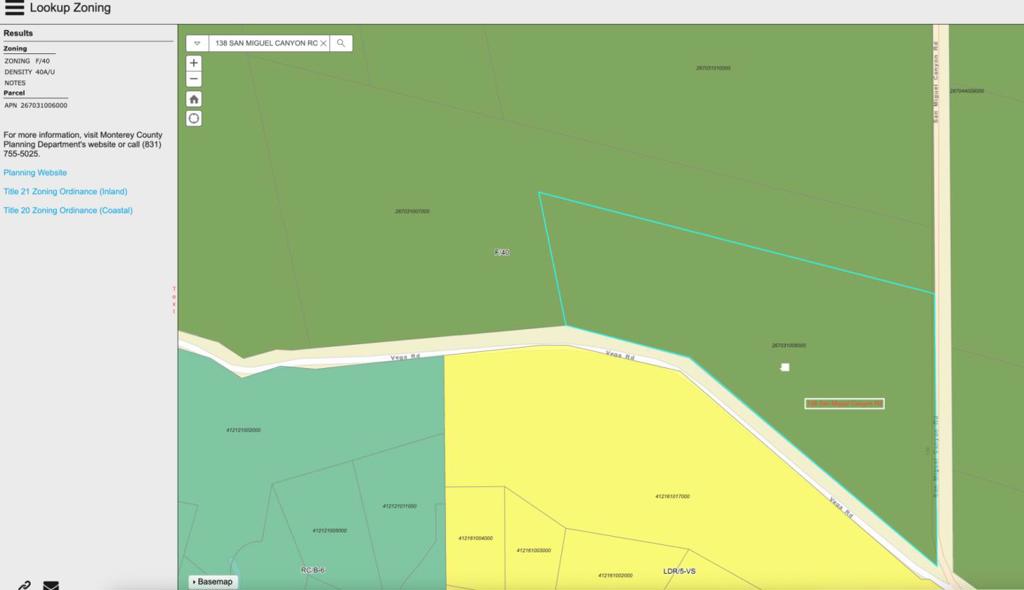Click the search magnifier icon

click(341, 44)
